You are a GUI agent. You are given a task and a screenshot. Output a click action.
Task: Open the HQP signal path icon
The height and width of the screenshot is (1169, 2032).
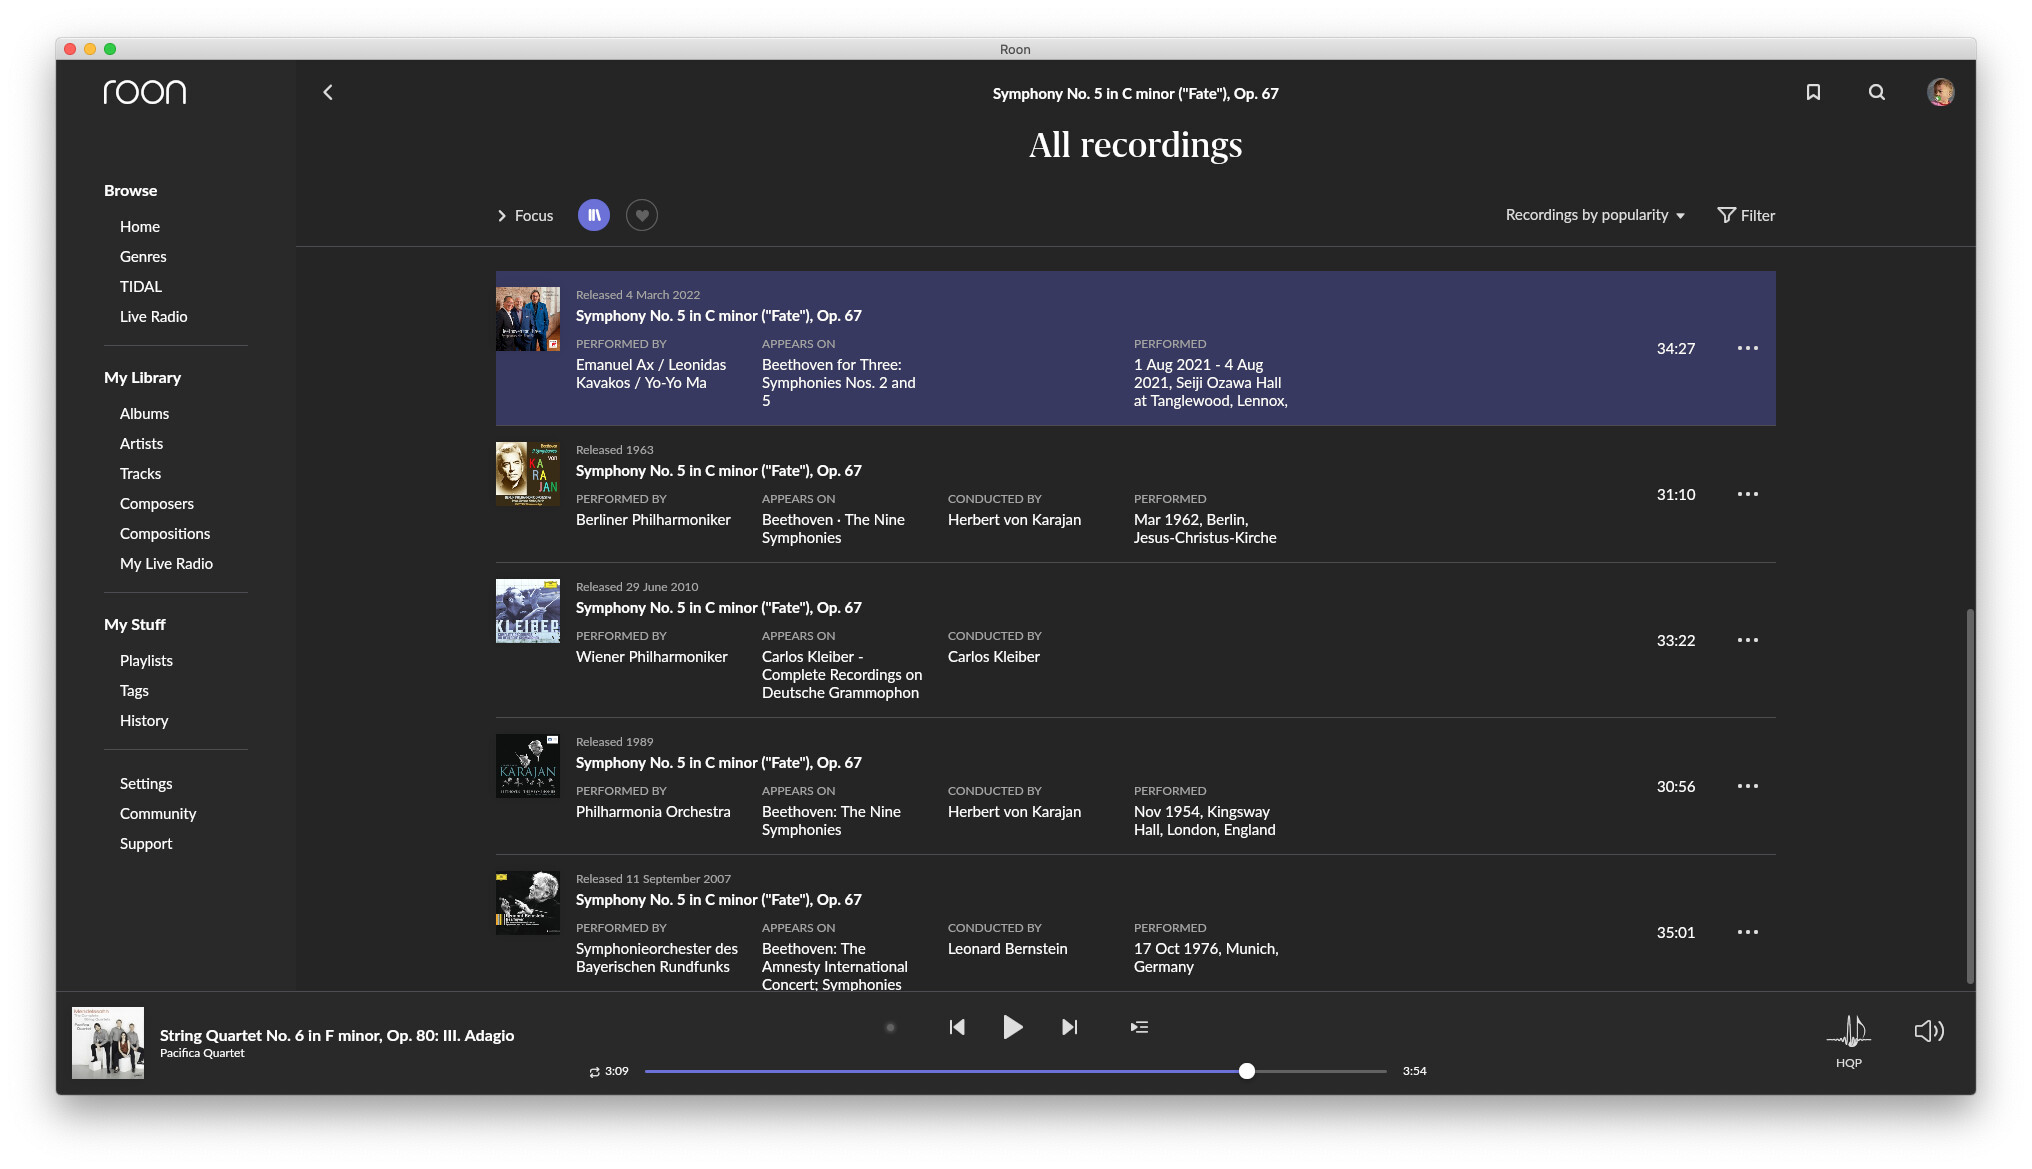[1848, 1032]
